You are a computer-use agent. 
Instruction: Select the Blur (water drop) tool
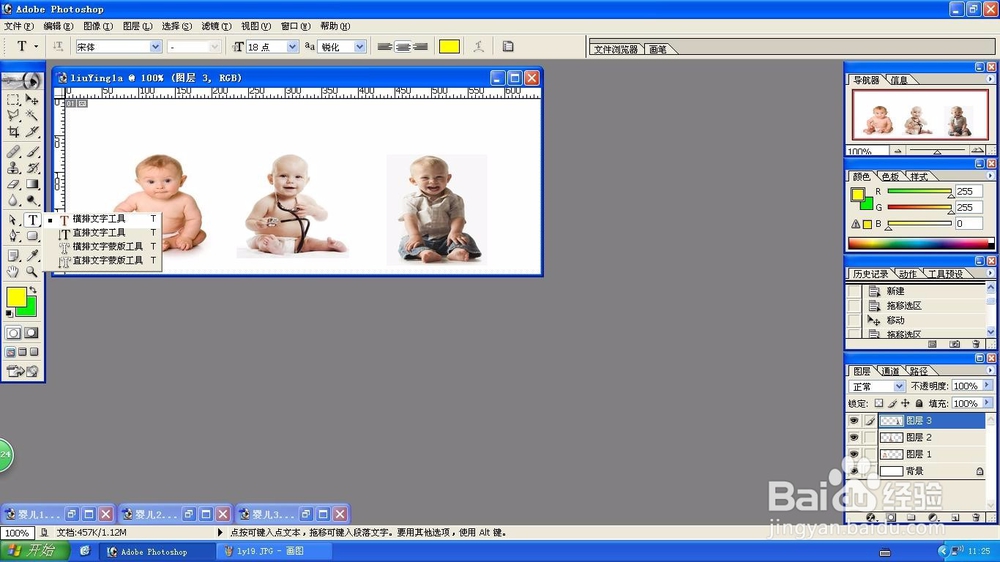tap(13, 200)
